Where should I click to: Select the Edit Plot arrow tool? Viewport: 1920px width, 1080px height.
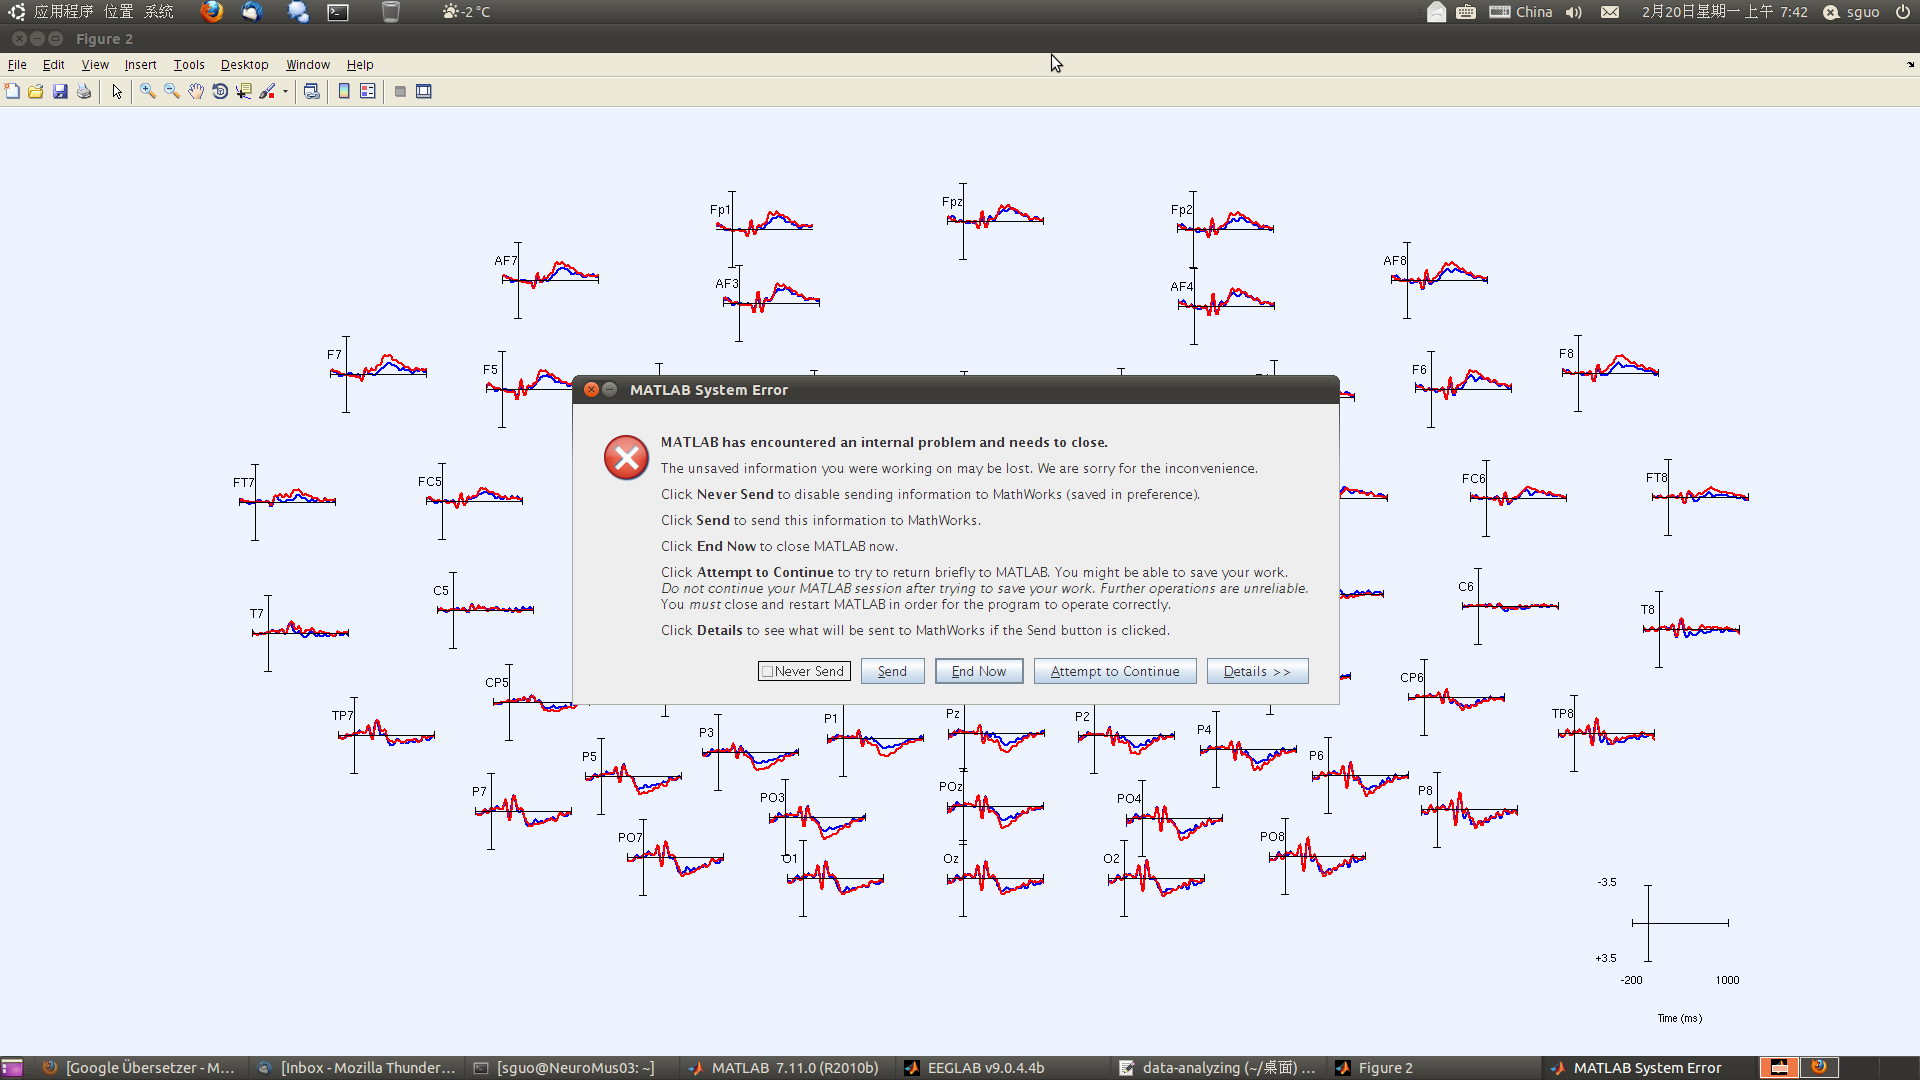pyautogui.click(x=117, y=91)
